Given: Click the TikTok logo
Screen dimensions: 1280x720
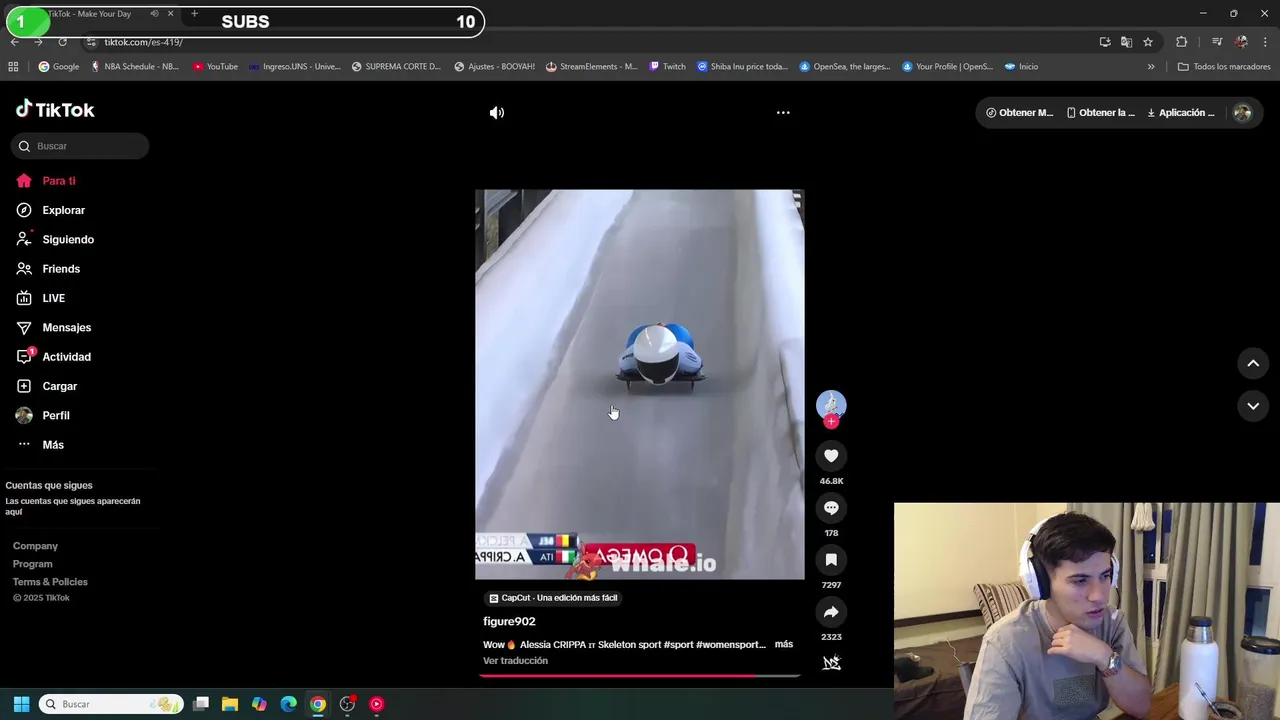Looking at the screenshot, I should tap(55, 109).
